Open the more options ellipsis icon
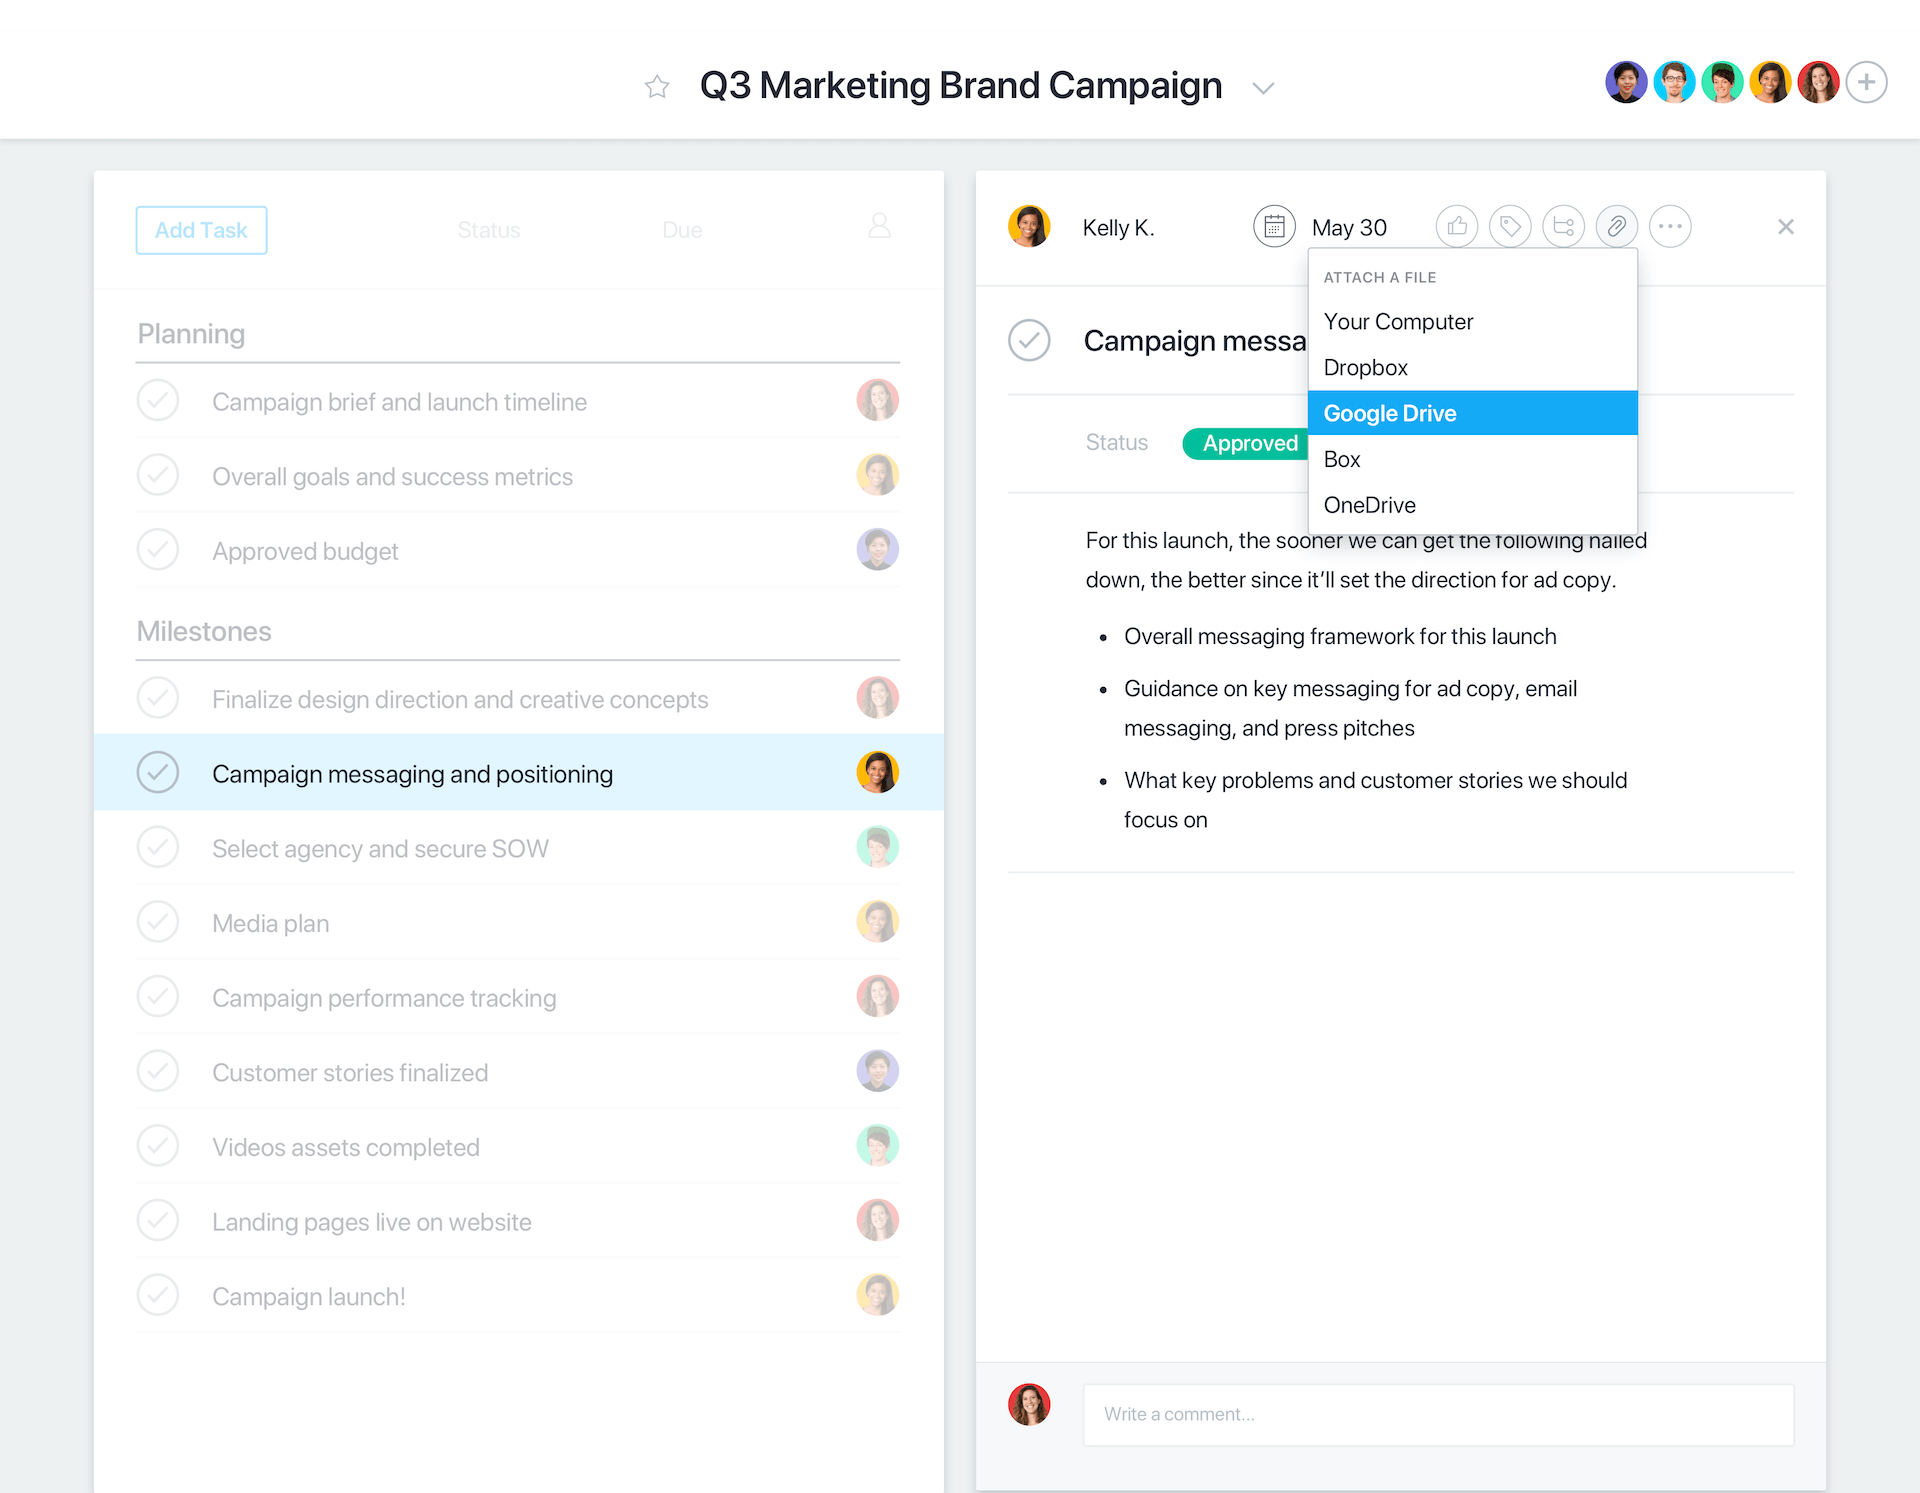Image resolution: width=1920 pixels, height=1493 pixels. [1670, 226]
